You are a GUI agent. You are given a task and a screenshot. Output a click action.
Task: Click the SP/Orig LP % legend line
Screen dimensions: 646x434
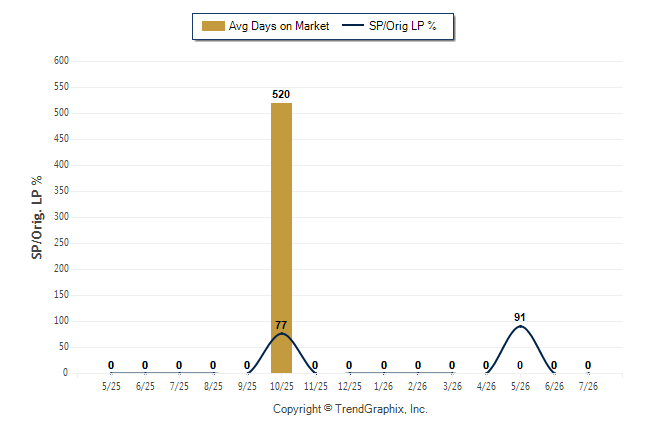pyautogui.click(x=353, y=26)
